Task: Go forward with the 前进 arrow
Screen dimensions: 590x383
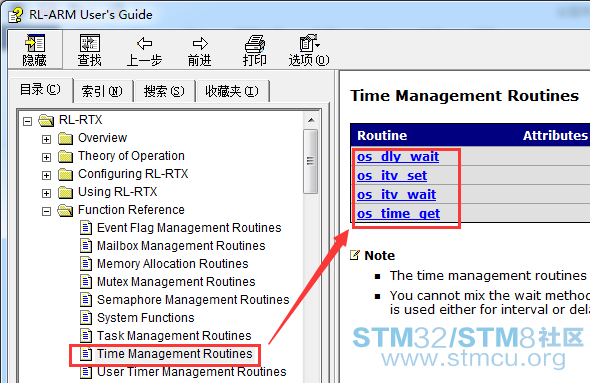Action: (x=200, y=43)
